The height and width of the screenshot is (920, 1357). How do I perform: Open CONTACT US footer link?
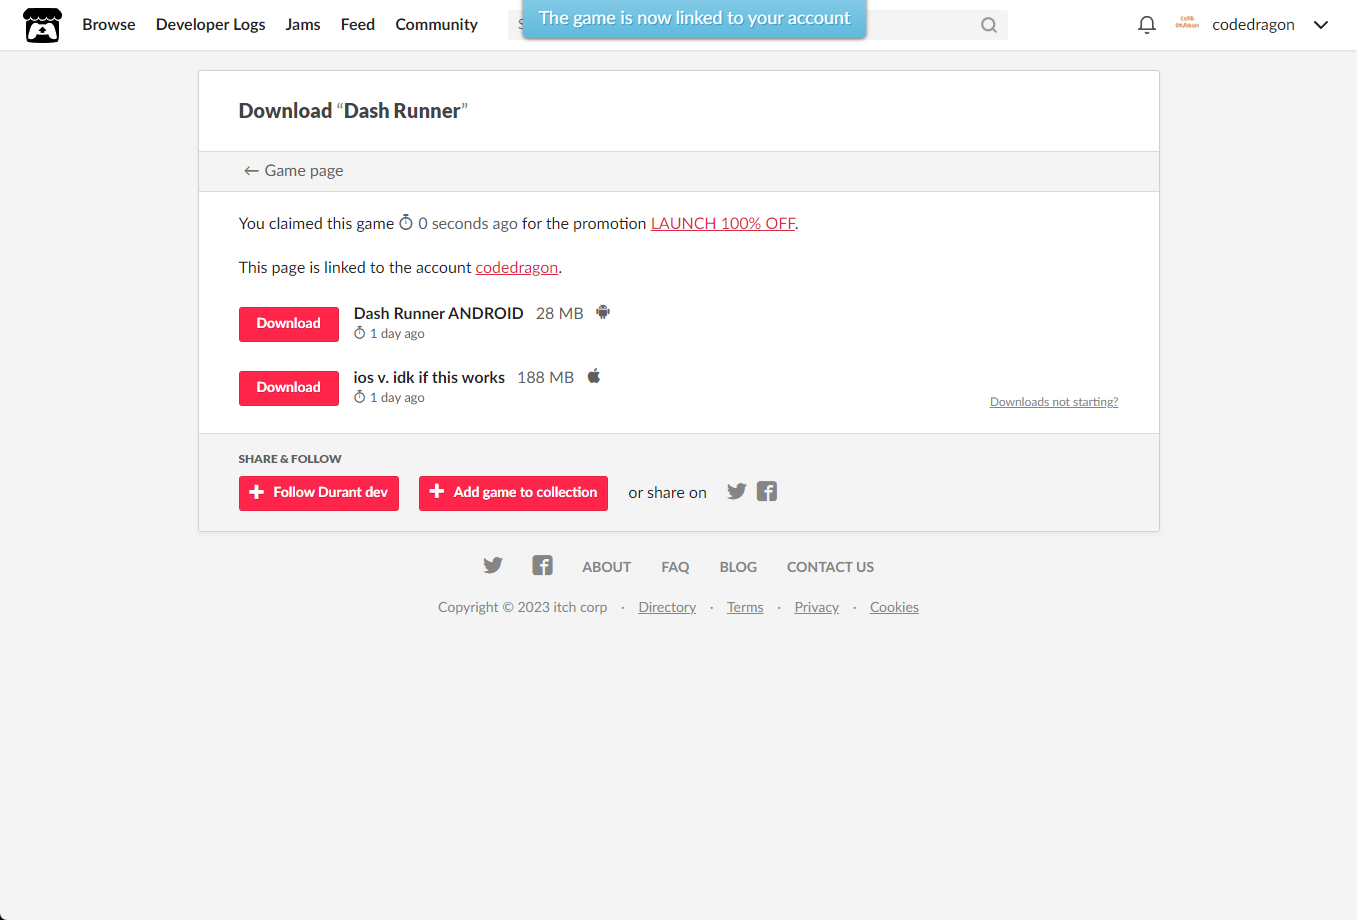coord(830,567)
